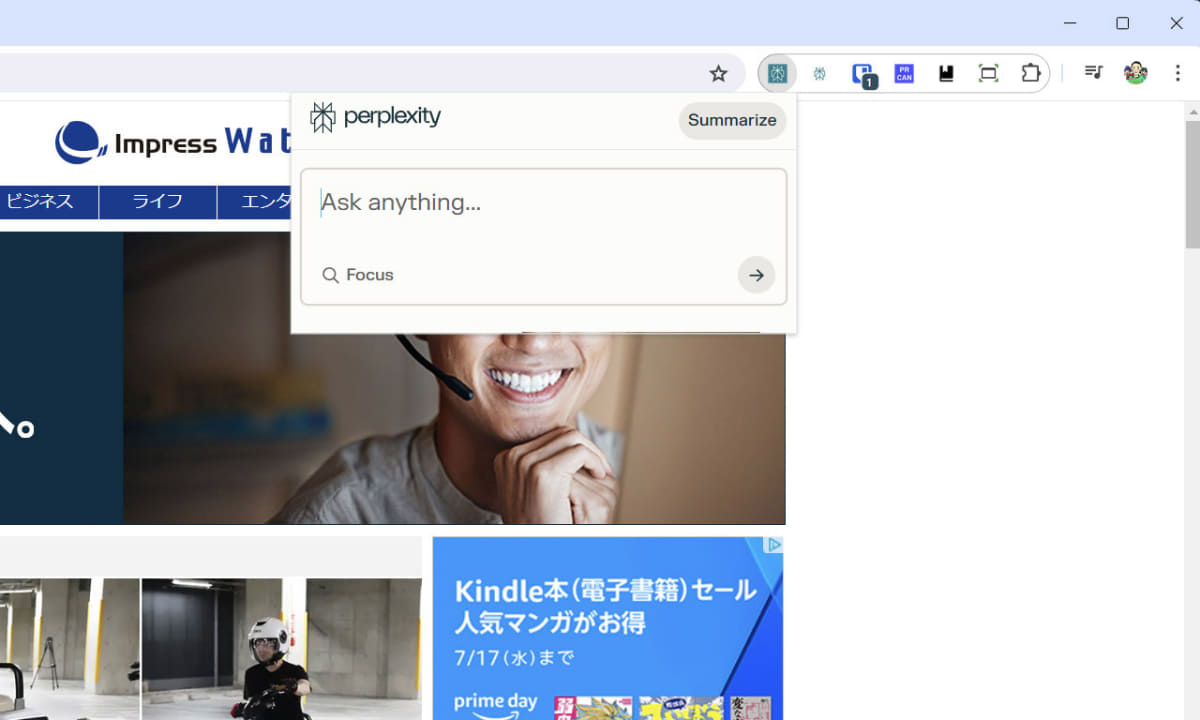Screen dimensions: 1200x720
Task: Submit via the arrow button in Perplexity
Action: point(756,275)
